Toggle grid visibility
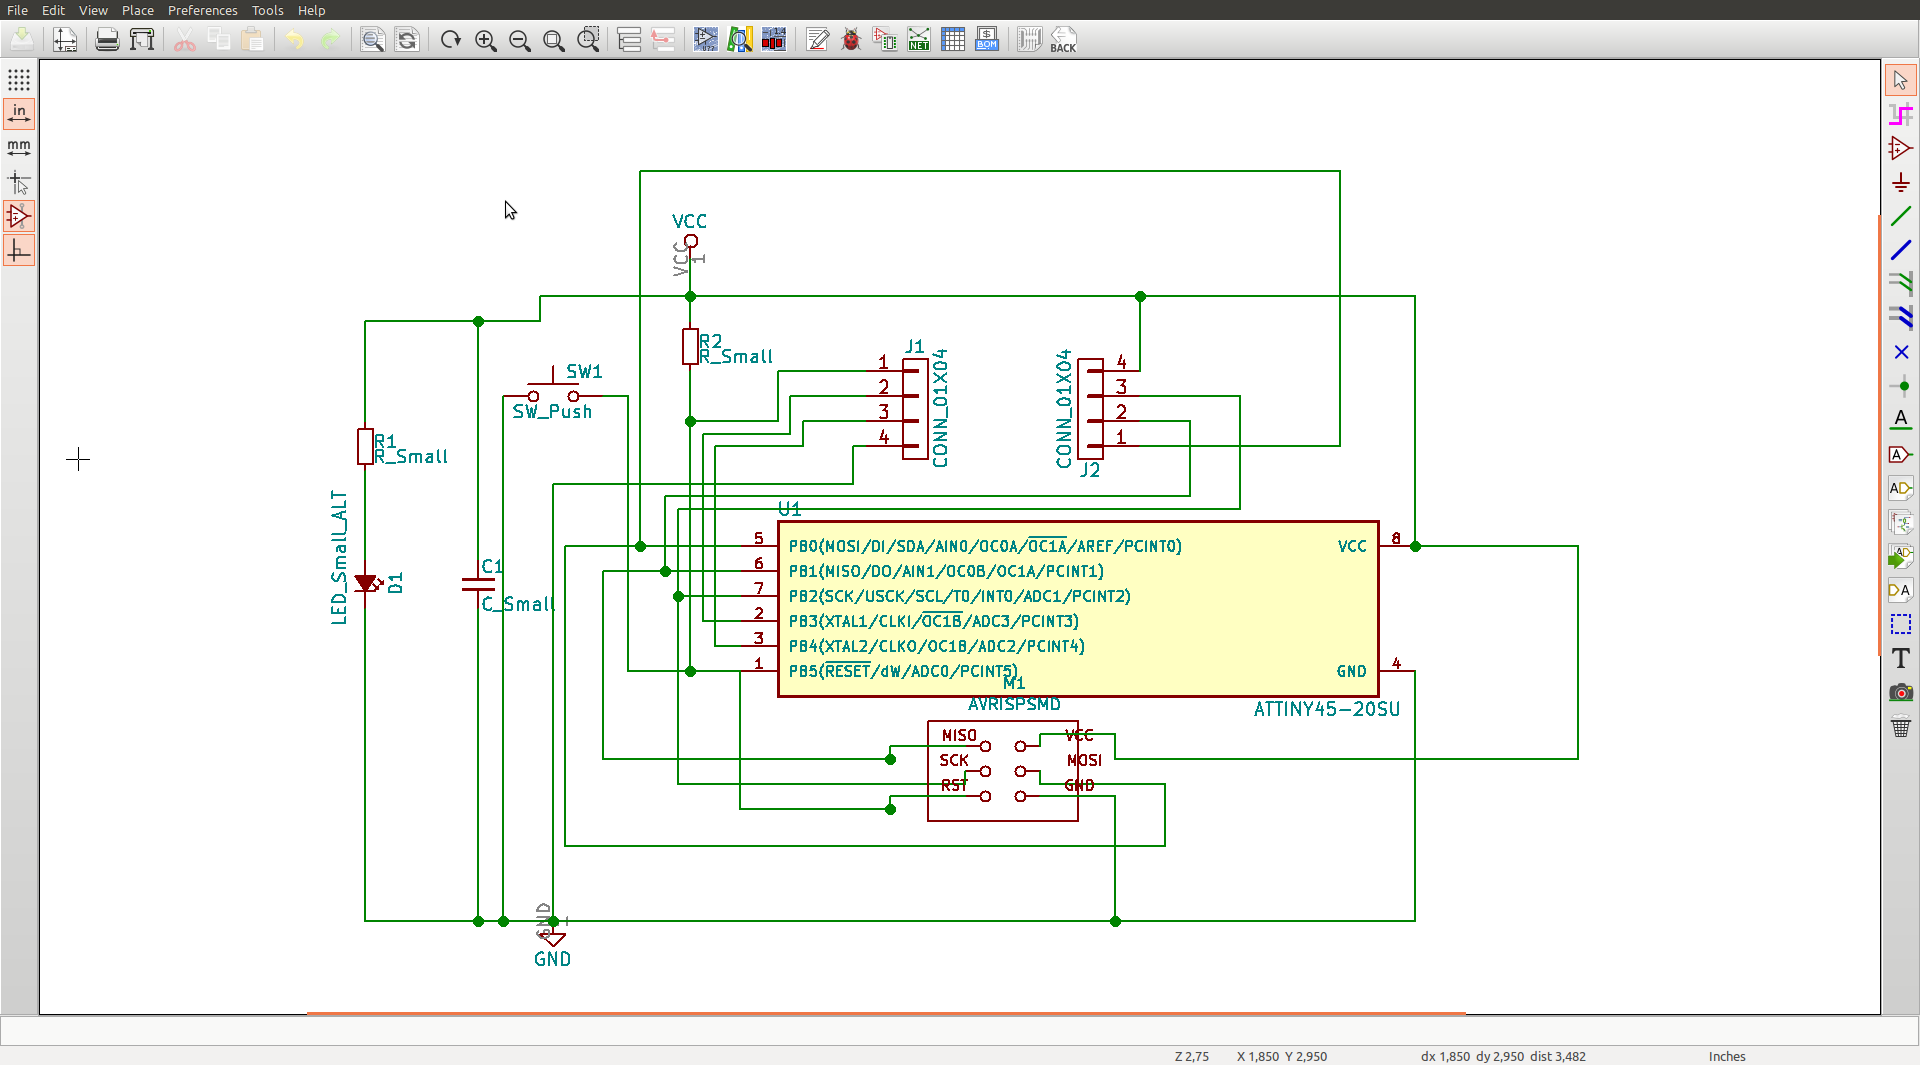 coord(19,80)
